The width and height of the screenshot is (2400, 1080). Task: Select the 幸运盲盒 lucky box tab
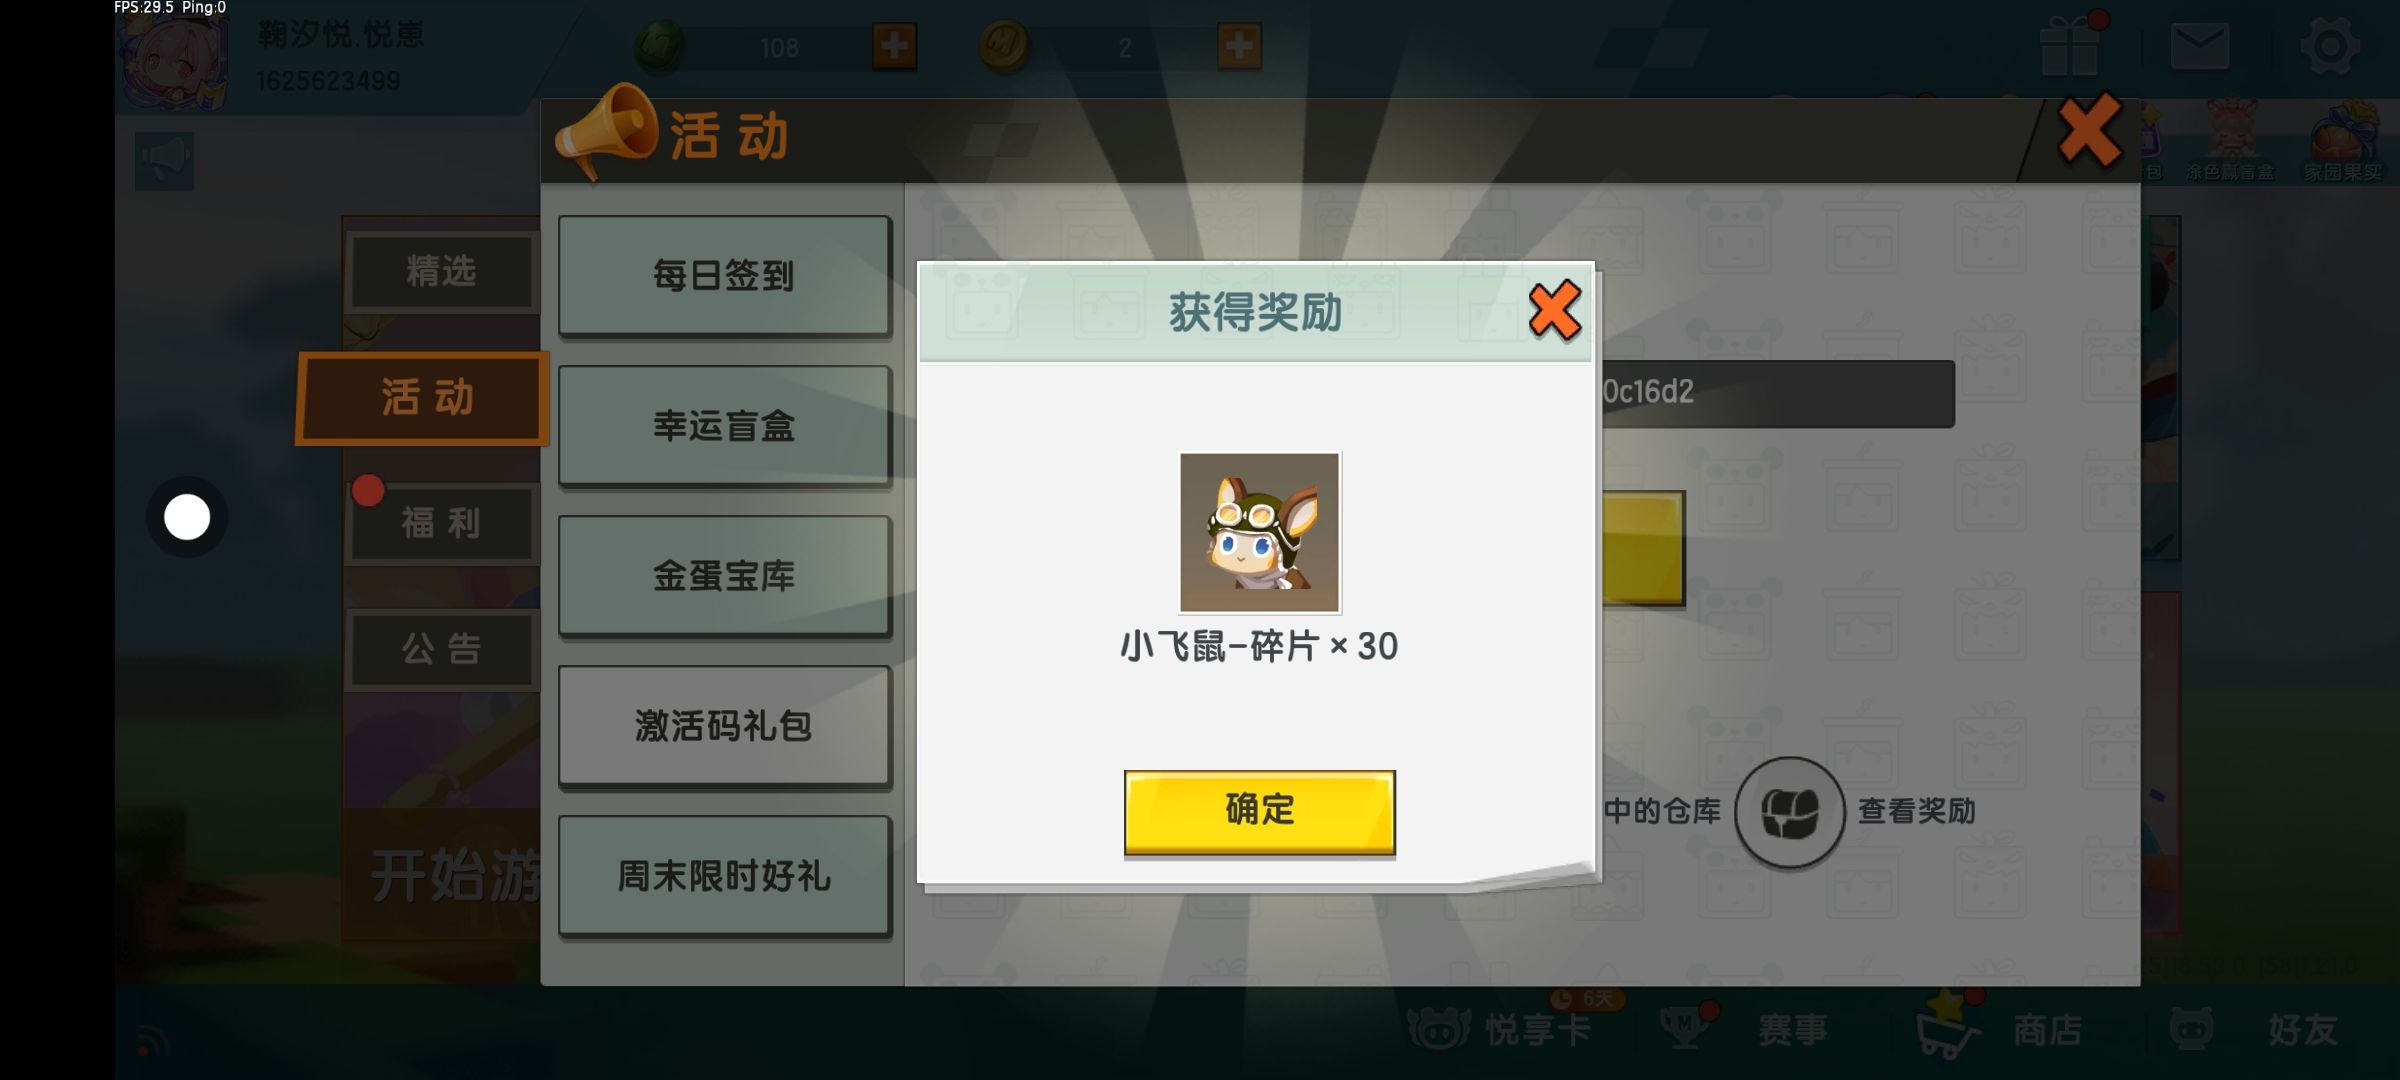tap(724, 426)
